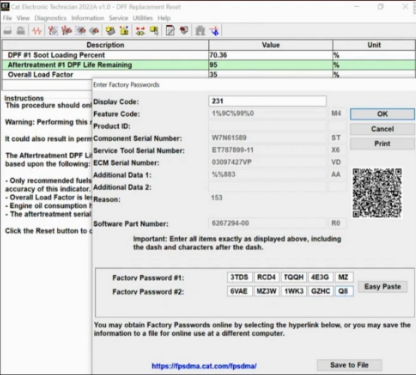Open the Service menu

click(x=118, y=18)
